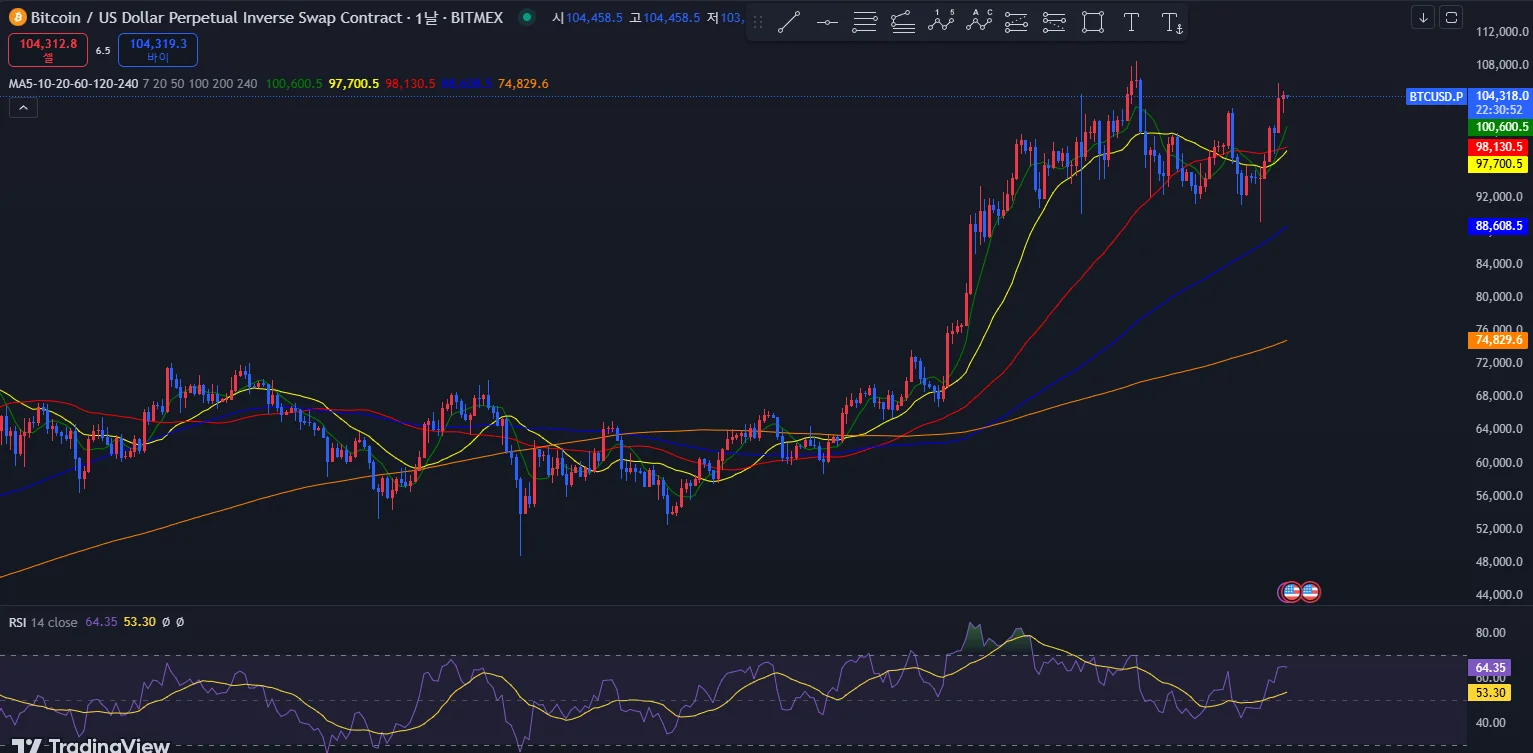The width and height of the screenshot is (1533, 753).
Task: Choose the Long Position measuring tool
Action: [x=1016, y=22]
